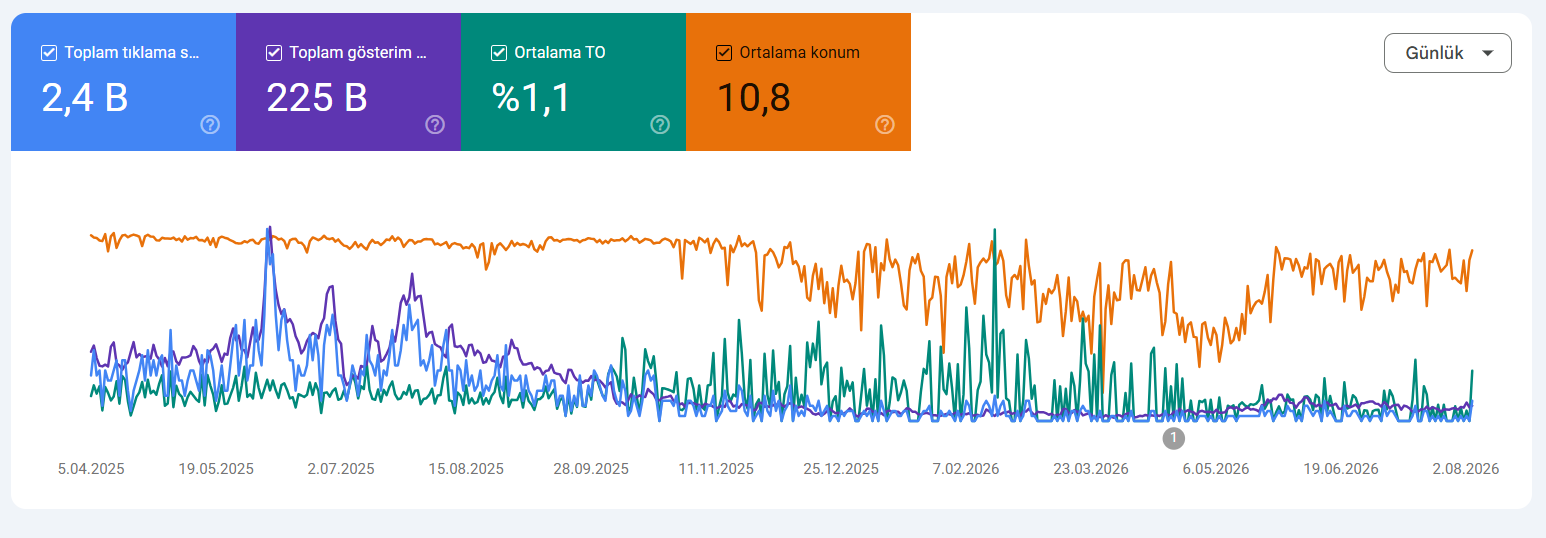Open help icon on Toplam tıklama card
The image size is (1546, 538).
coord(210,125)
